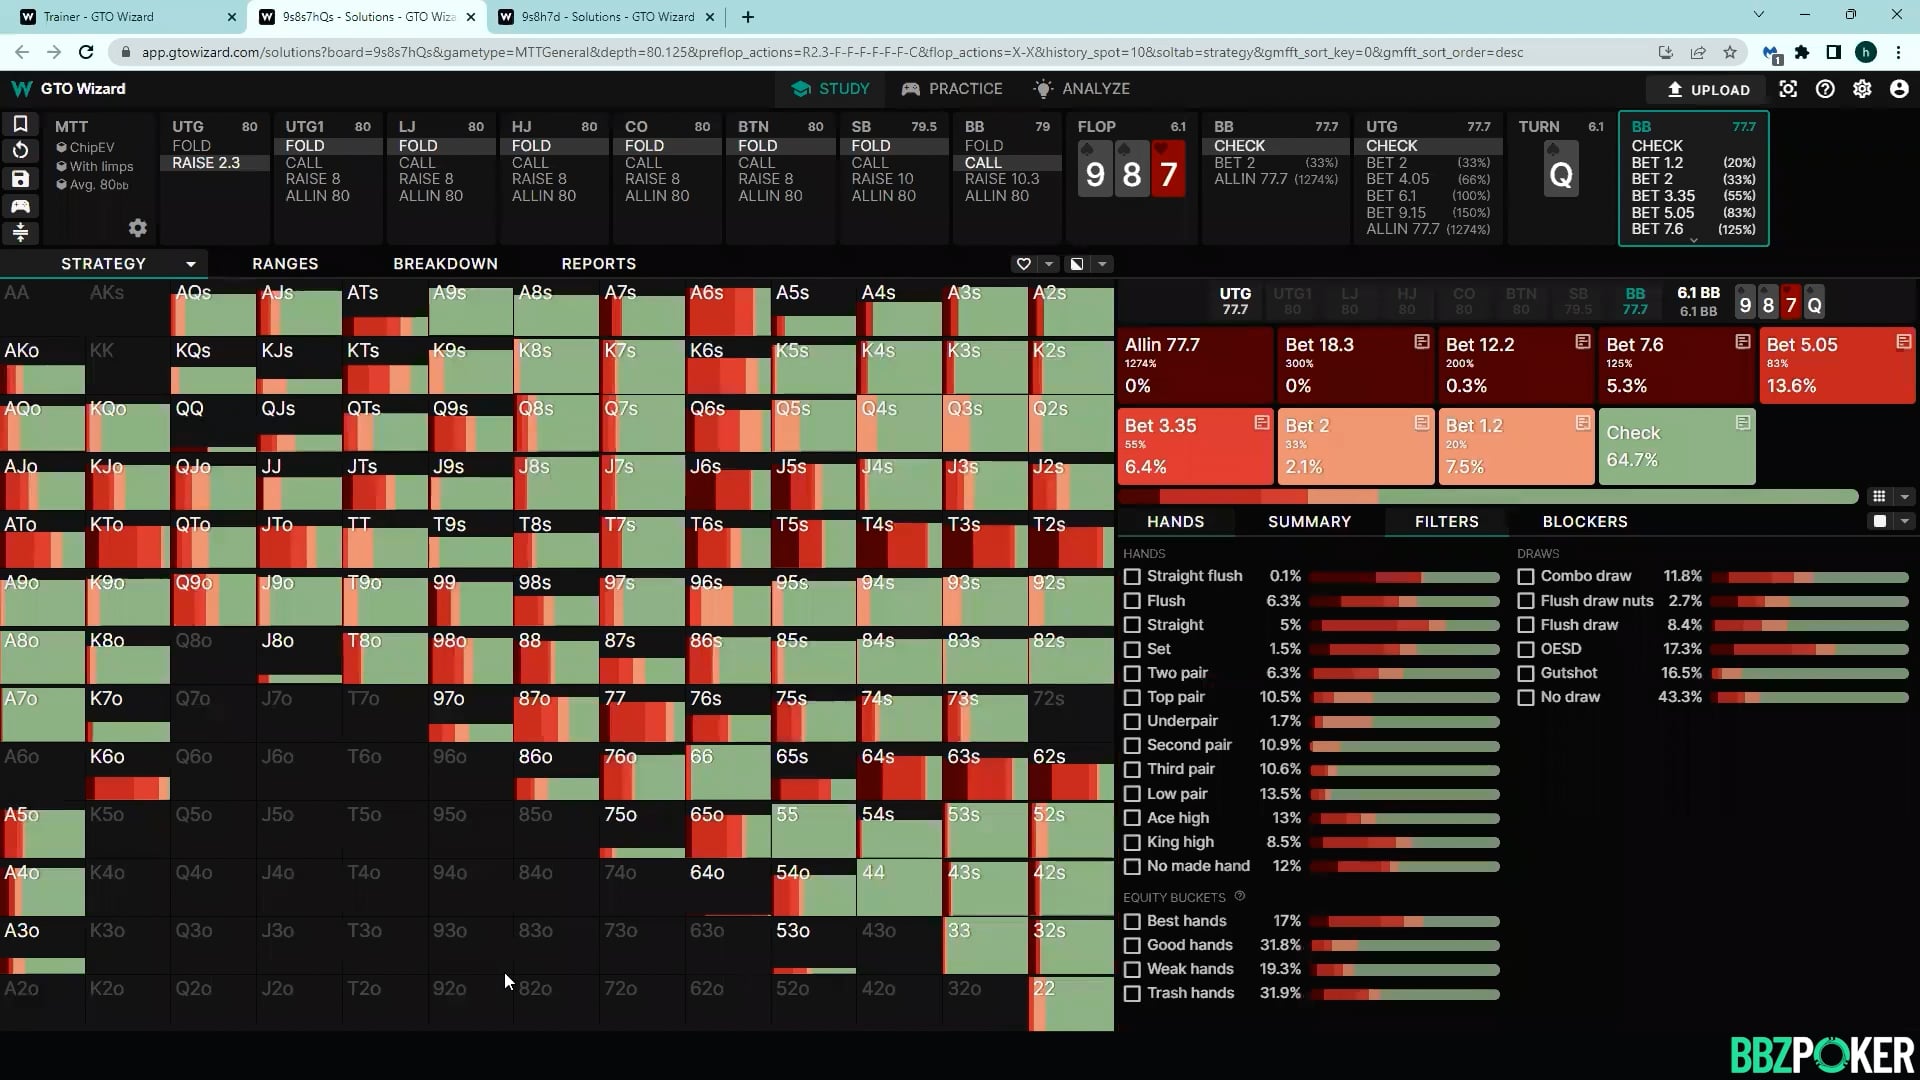Open MTT solution settings gear

(138, 229)
